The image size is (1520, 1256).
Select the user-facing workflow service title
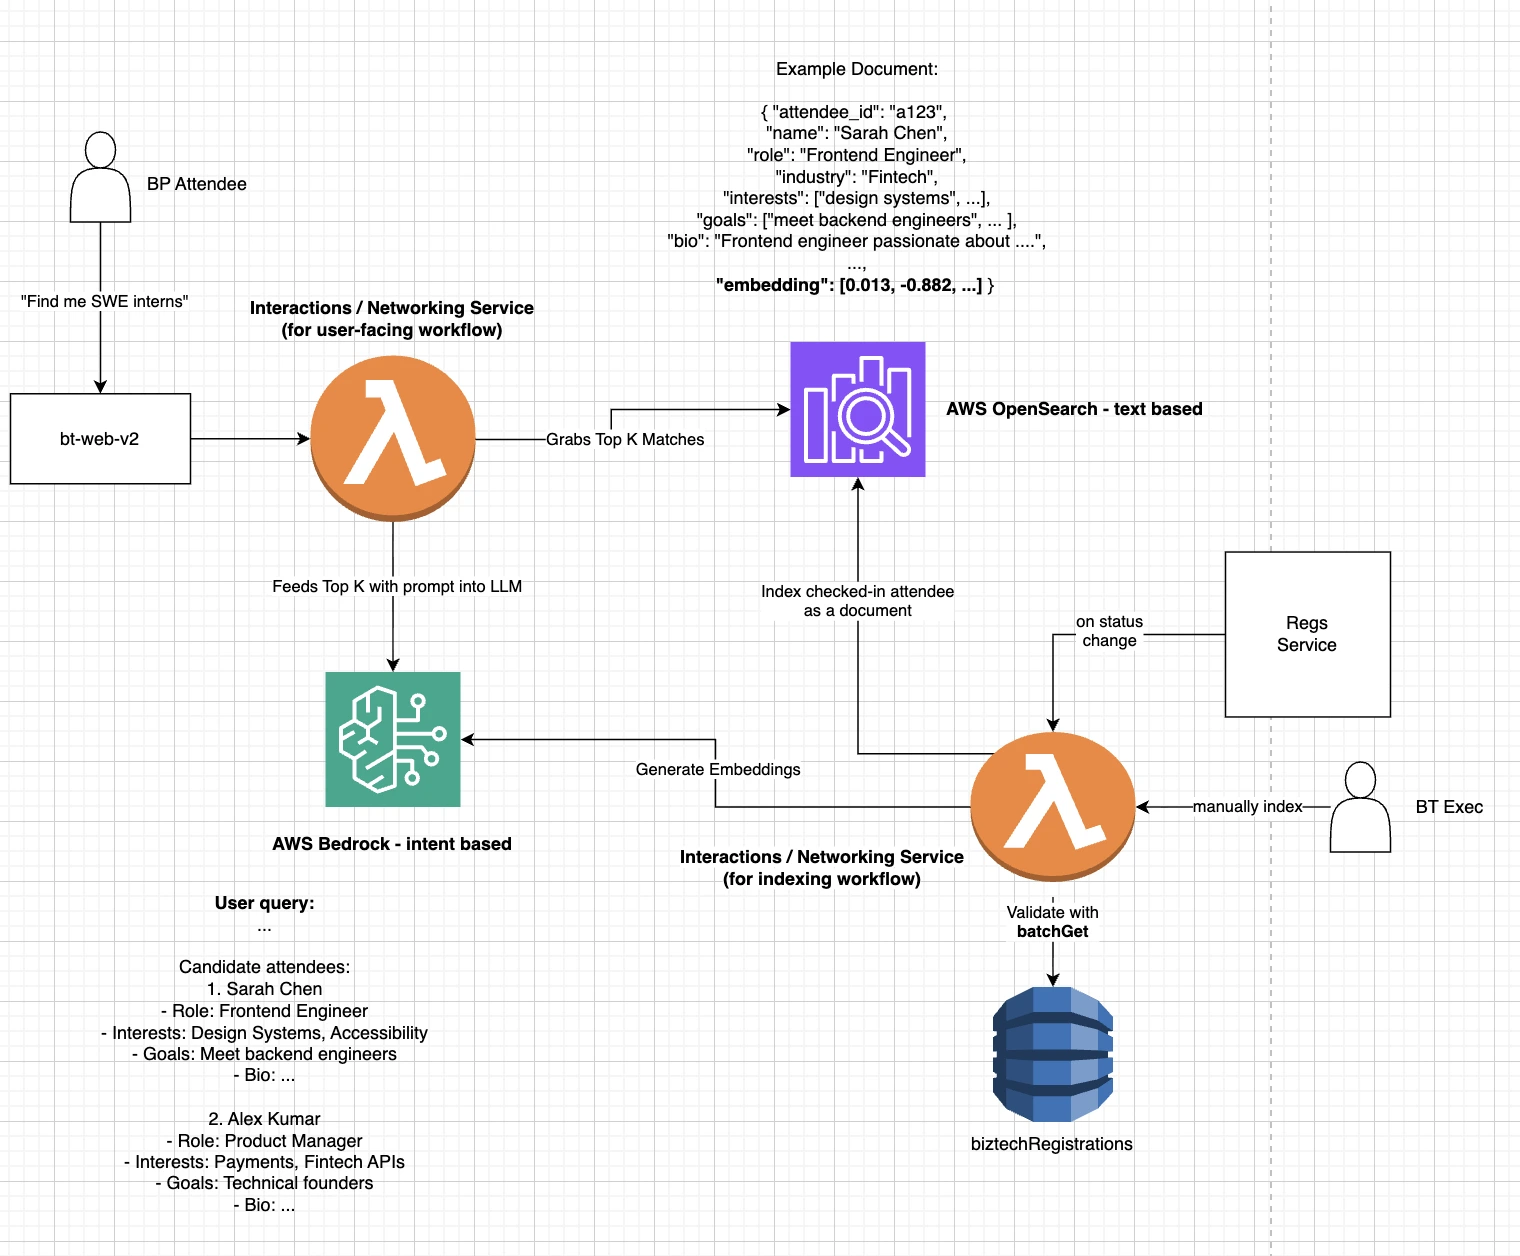392,319
